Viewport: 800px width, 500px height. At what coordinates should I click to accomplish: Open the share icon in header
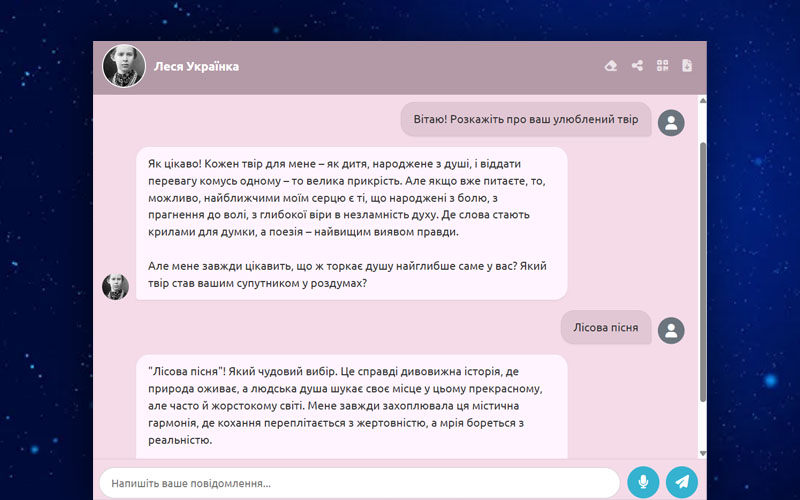[637, 66]
